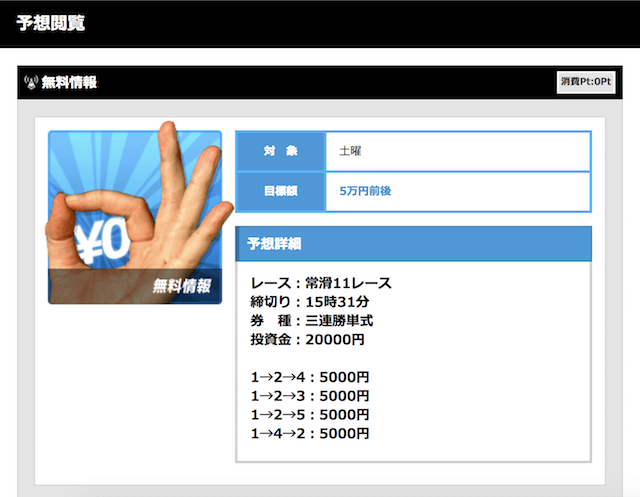The image size is (640, 497).
Task: Select the 無料情報 section header text
Action: coord(69,82)
